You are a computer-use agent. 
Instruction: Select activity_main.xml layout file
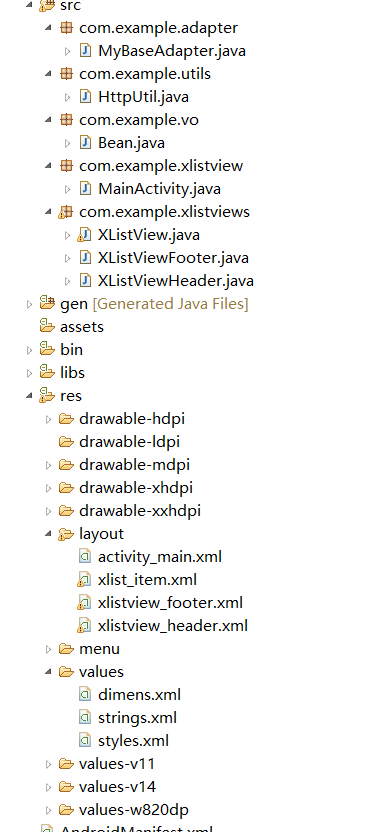[x=160, y=557]
